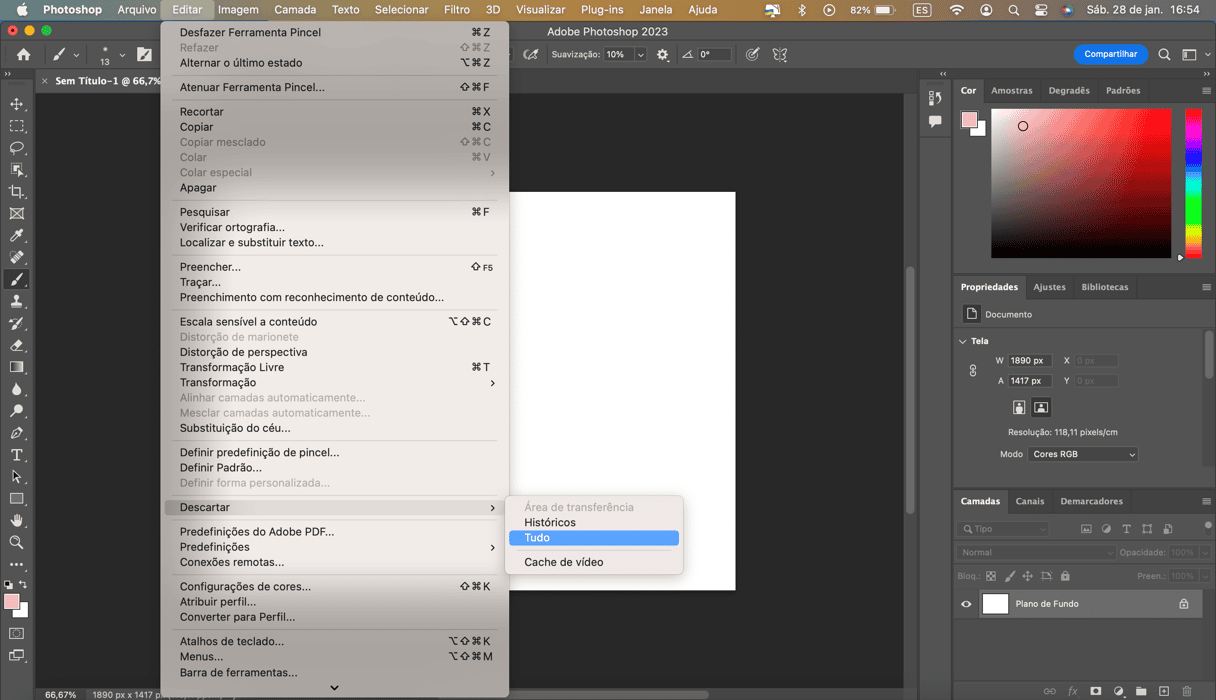Select the Zoom tool
1216x700 pixels.
(17, 542)
